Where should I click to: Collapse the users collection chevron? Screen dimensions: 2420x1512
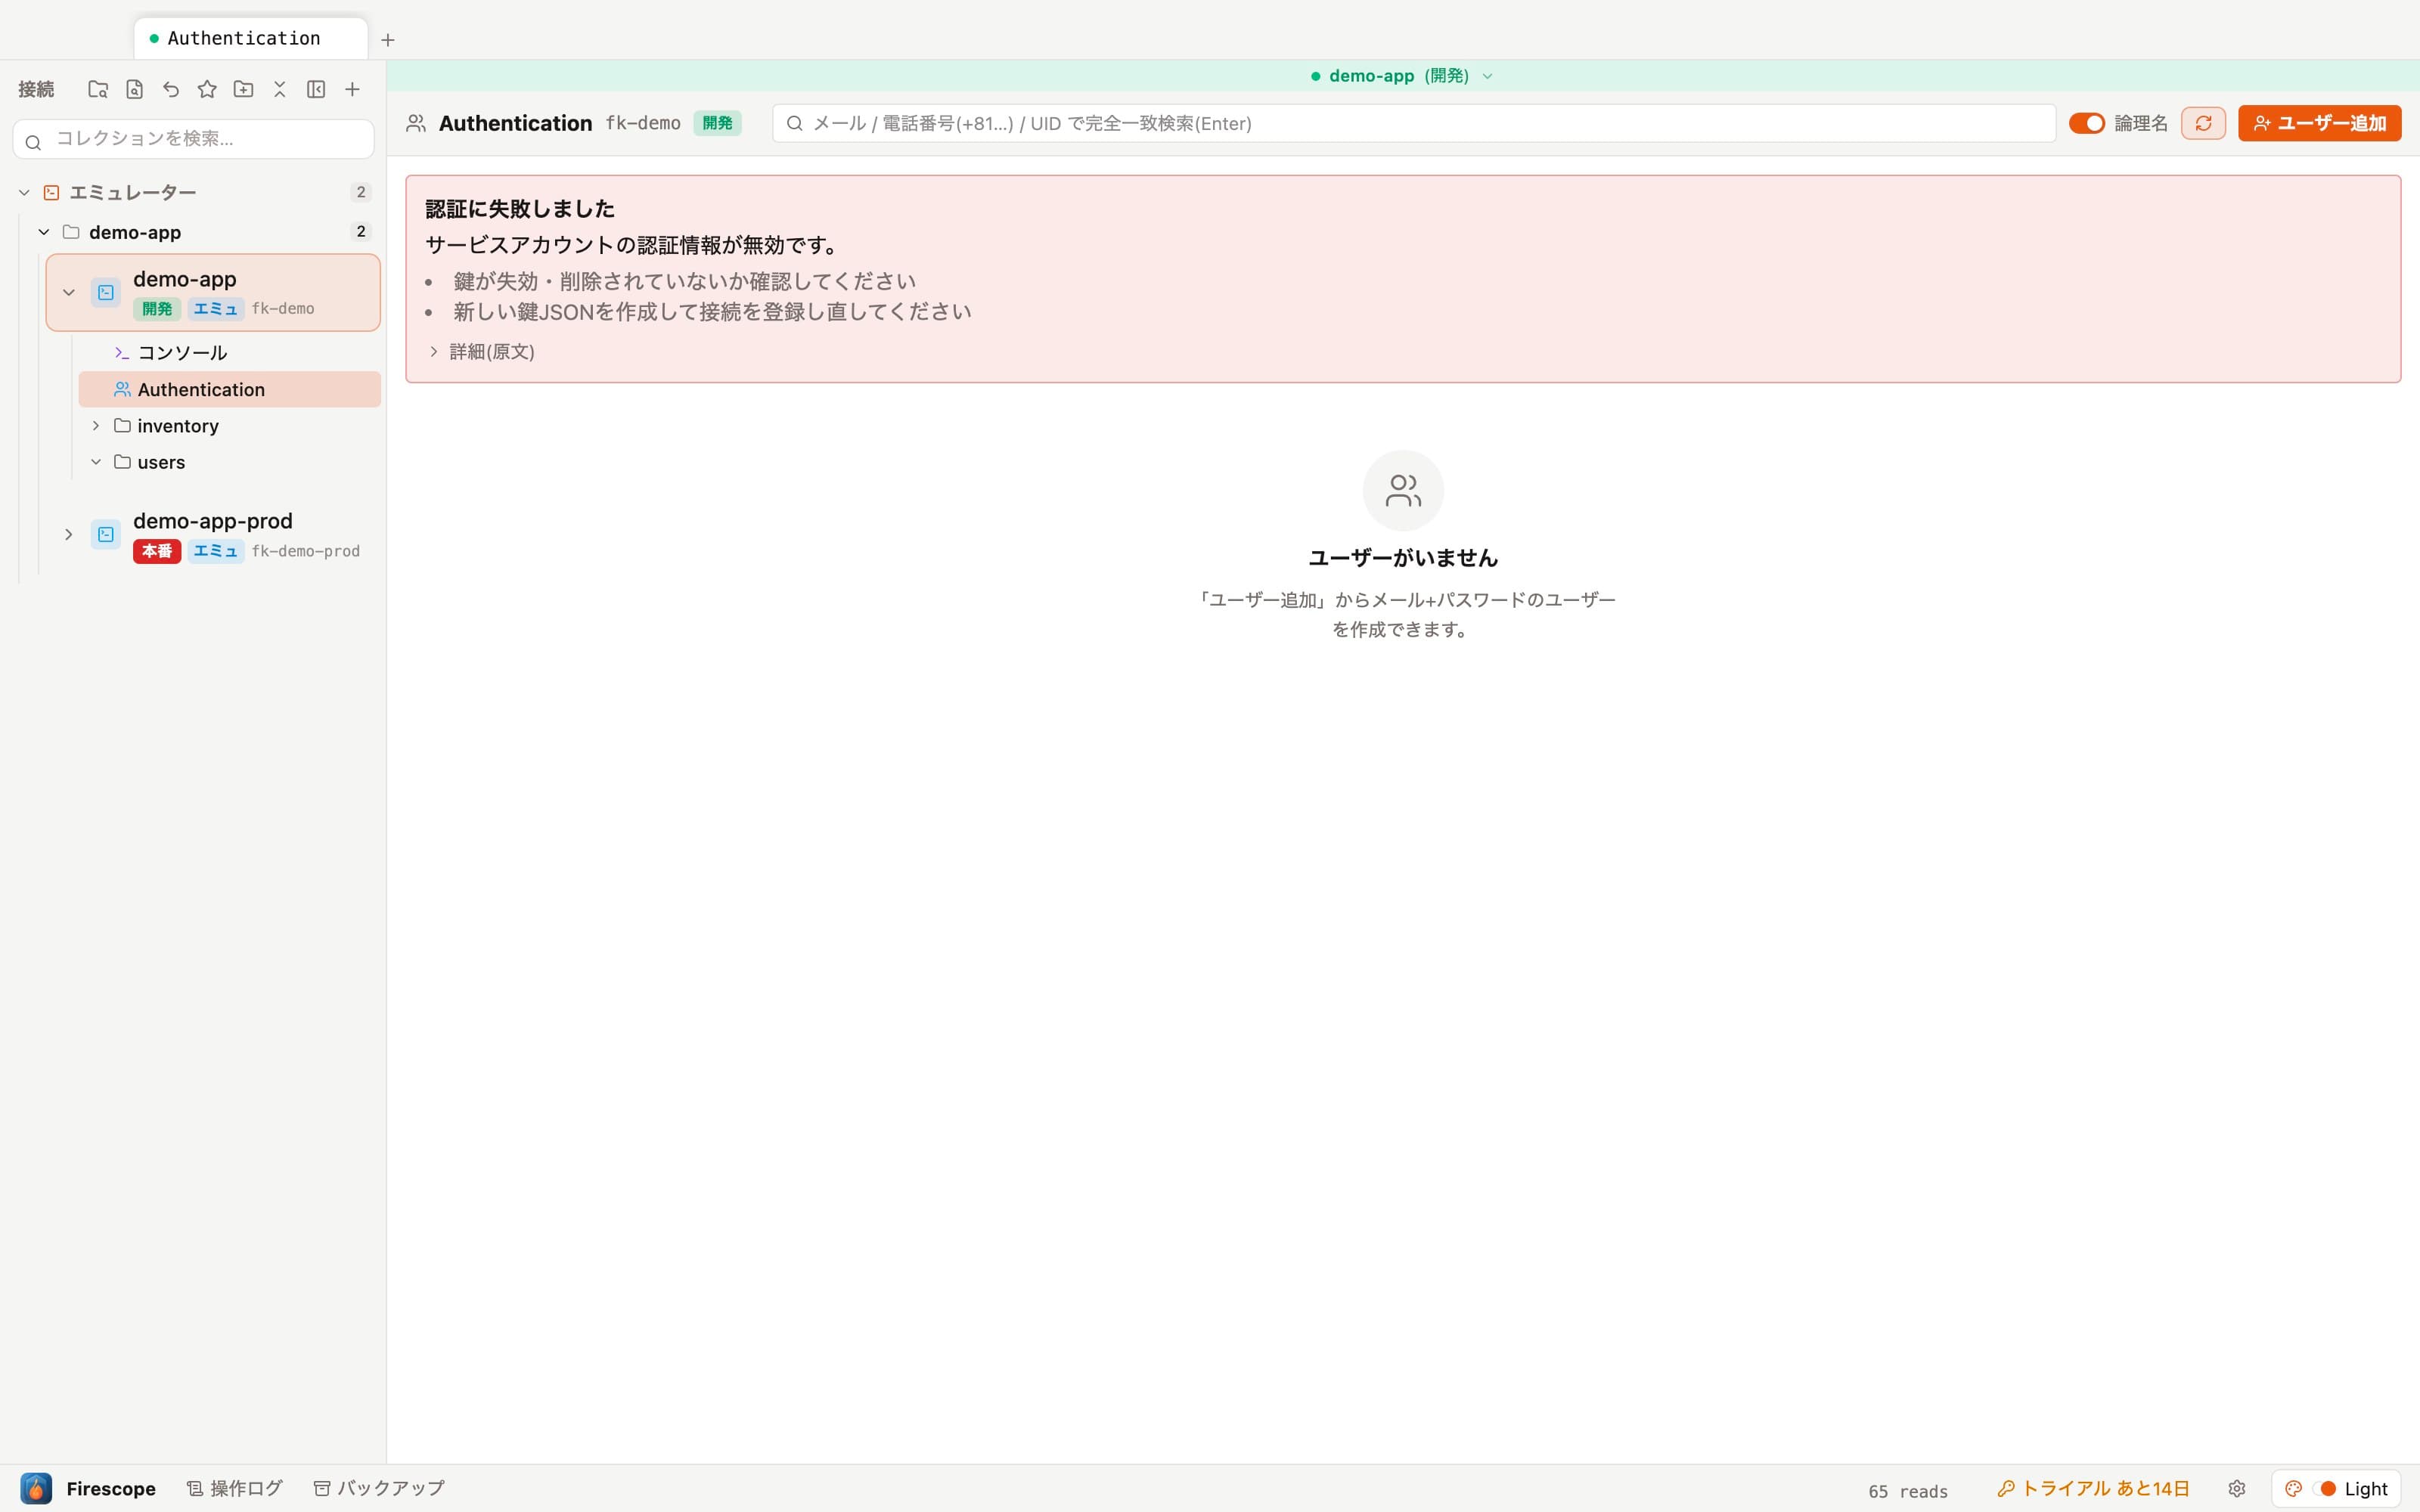click(x=96, y=462)
